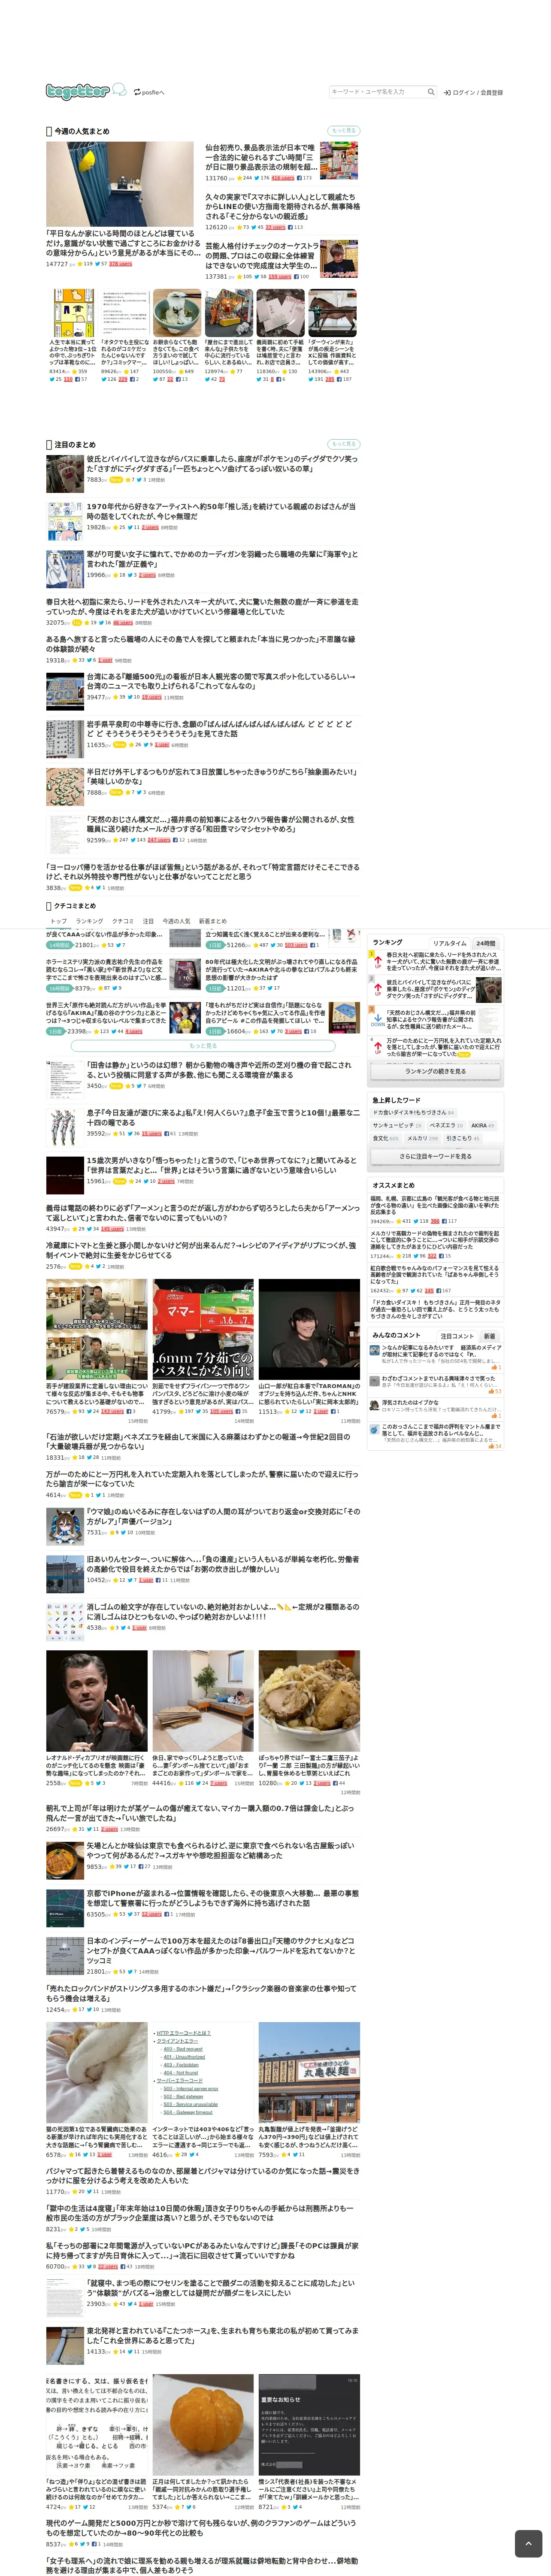Click もっと見る beside 注目のまとめ
Image resolution: width=551 pixels, height=2576 pixels.
click(344, 444)
